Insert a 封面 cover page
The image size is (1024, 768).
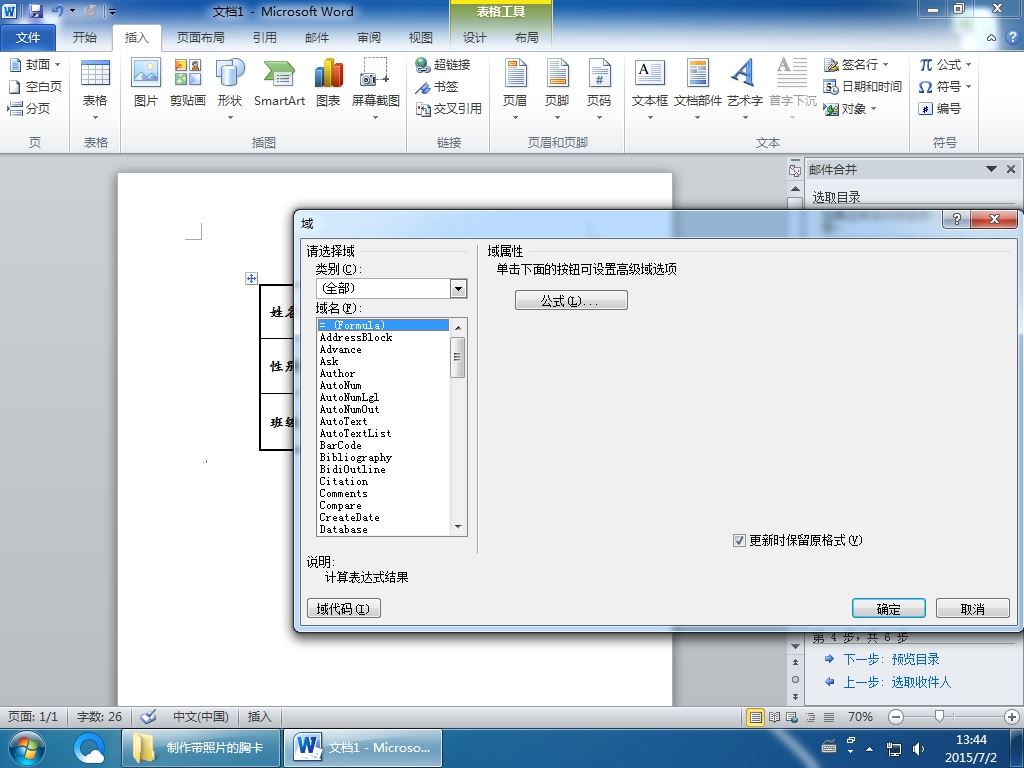point(35,65)
